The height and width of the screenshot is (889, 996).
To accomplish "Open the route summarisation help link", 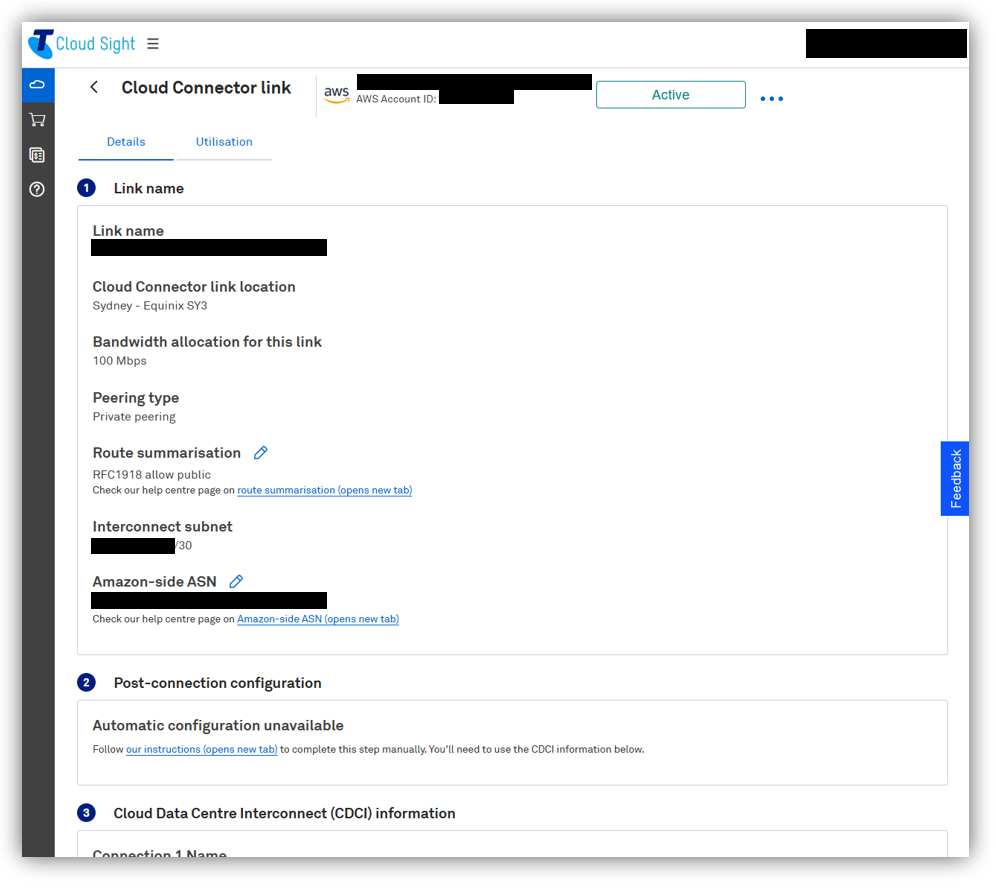I will (324, 491).
